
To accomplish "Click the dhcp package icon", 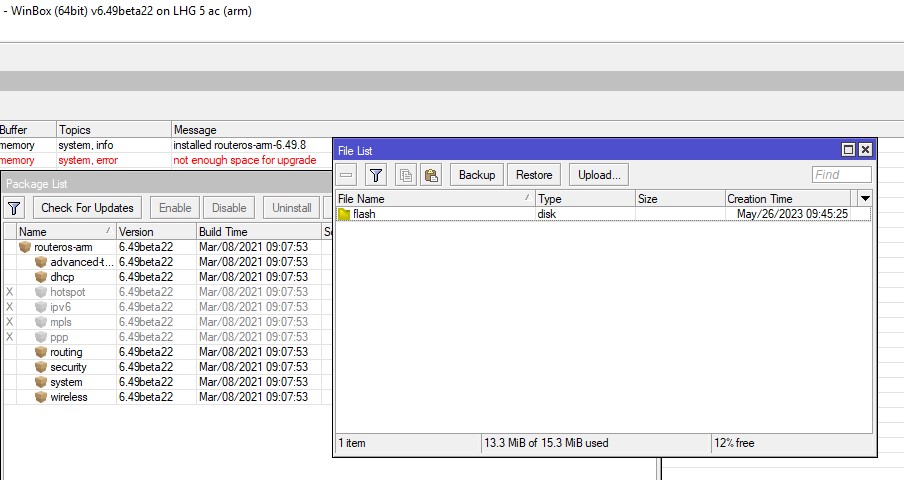I will pyautogui.click(x=41, y=277).
